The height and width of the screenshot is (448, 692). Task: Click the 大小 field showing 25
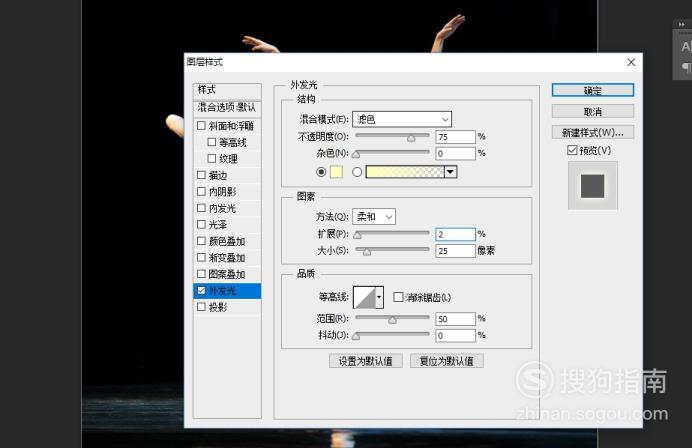455,251
